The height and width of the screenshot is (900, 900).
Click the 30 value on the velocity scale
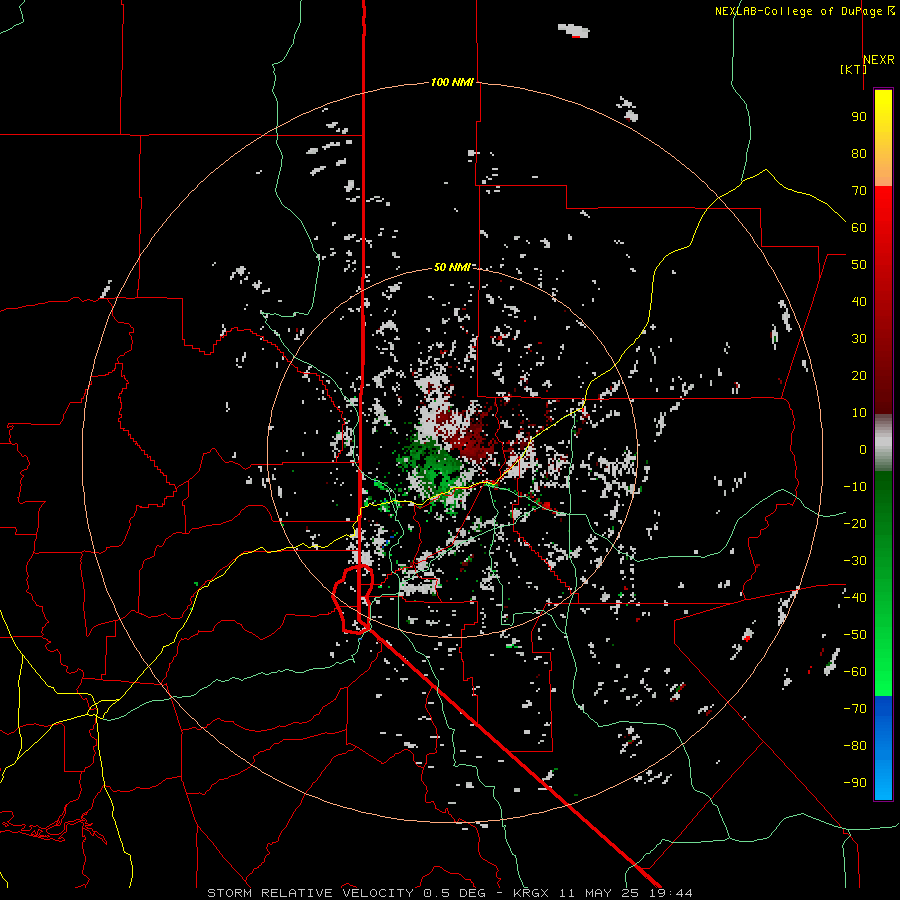coord(859,339)
